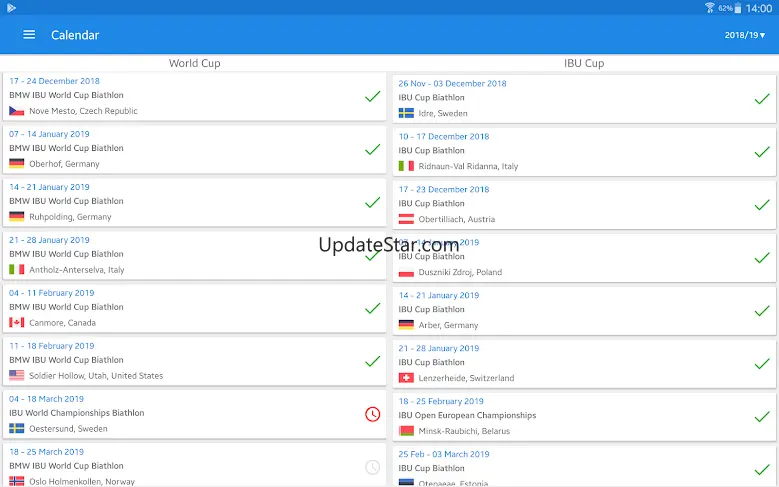Click the Canadian flag next to Canmore

[x=16, y=323]
